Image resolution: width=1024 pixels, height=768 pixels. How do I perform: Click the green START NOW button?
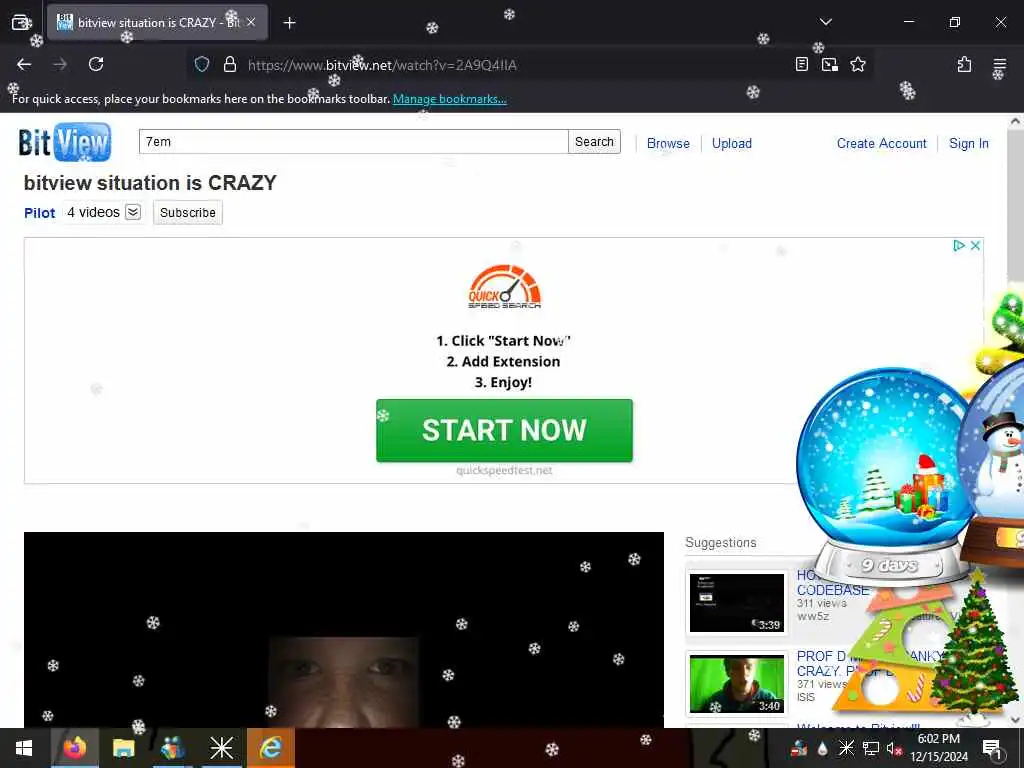(x=504, y=430)
